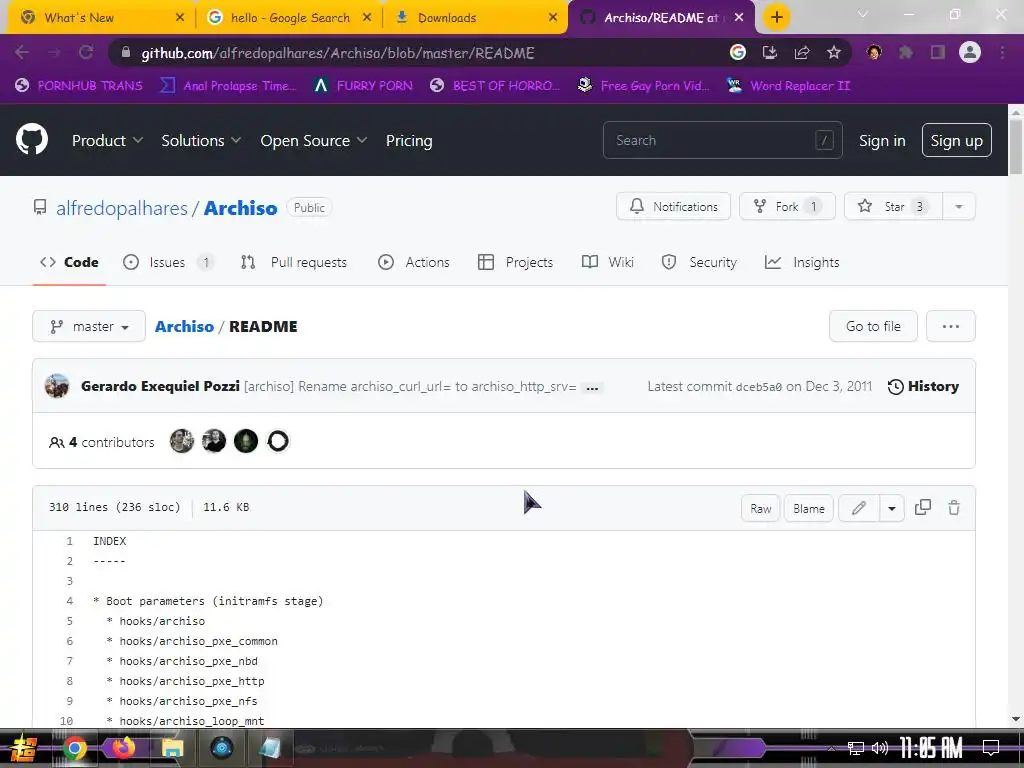Screen dimensions: 1024x768
Task: View the file with the Raw button
Action: pyautogui.click(x=760, y=508)
